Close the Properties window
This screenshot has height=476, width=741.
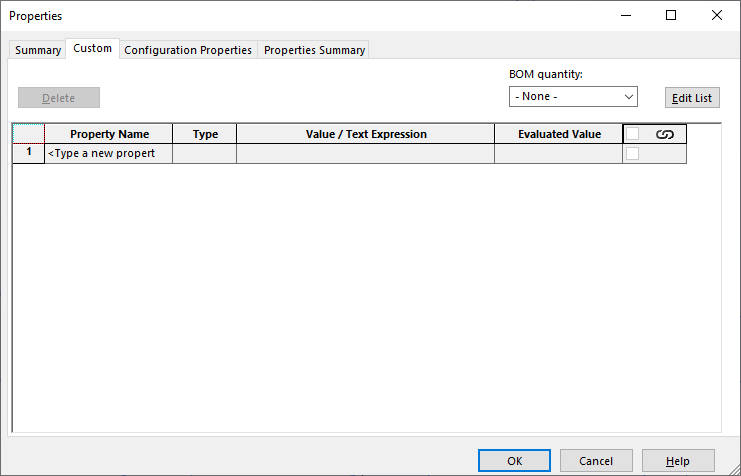(716, 15)
